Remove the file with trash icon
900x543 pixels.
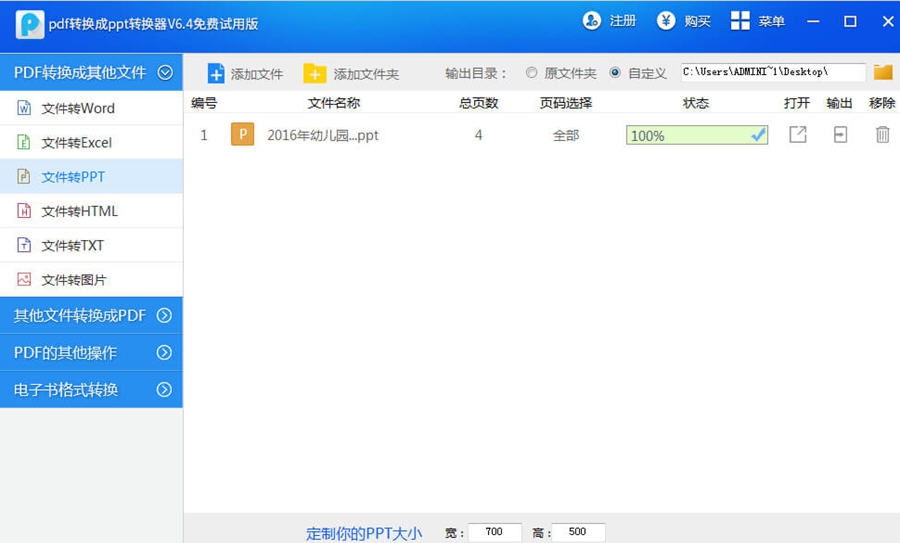(x=882, y=135)
